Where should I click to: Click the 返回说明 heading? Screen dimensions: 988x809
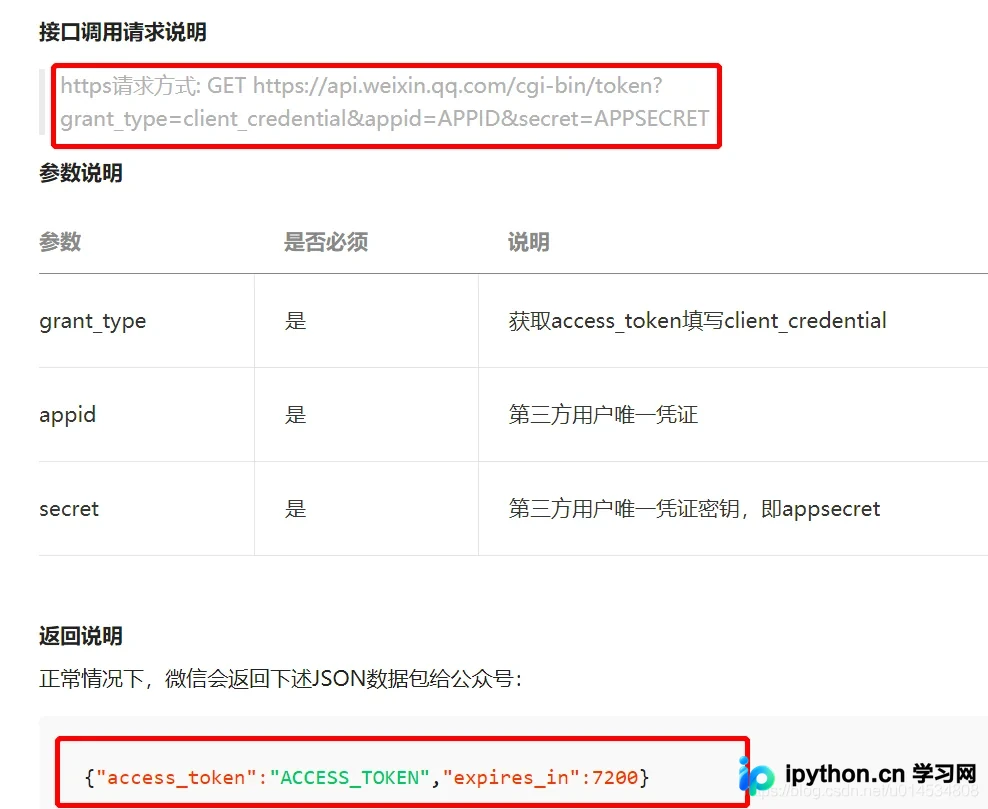coord(81,636)
